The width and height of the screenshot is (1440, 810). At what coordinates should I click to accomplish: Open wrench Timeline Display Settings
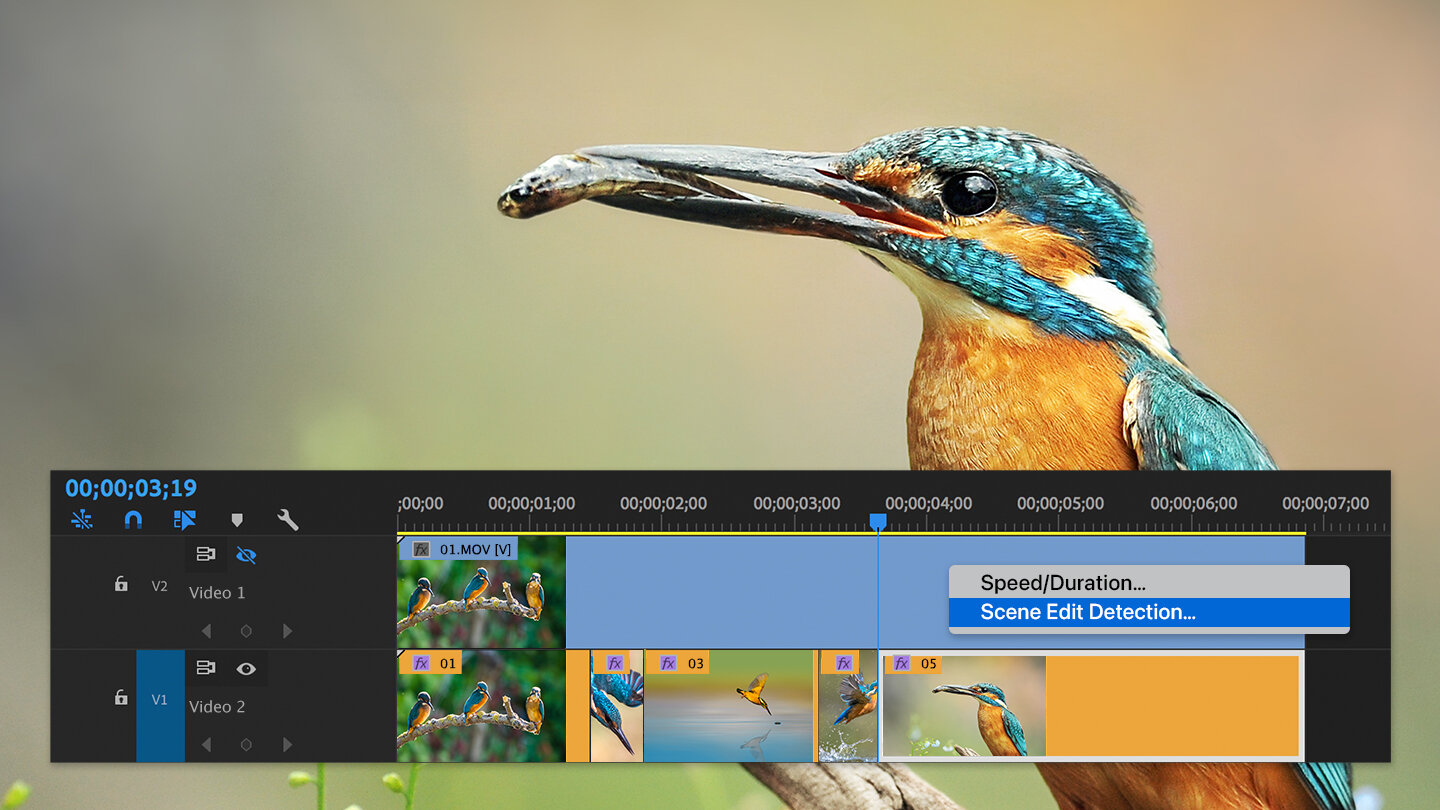[288, 520]
